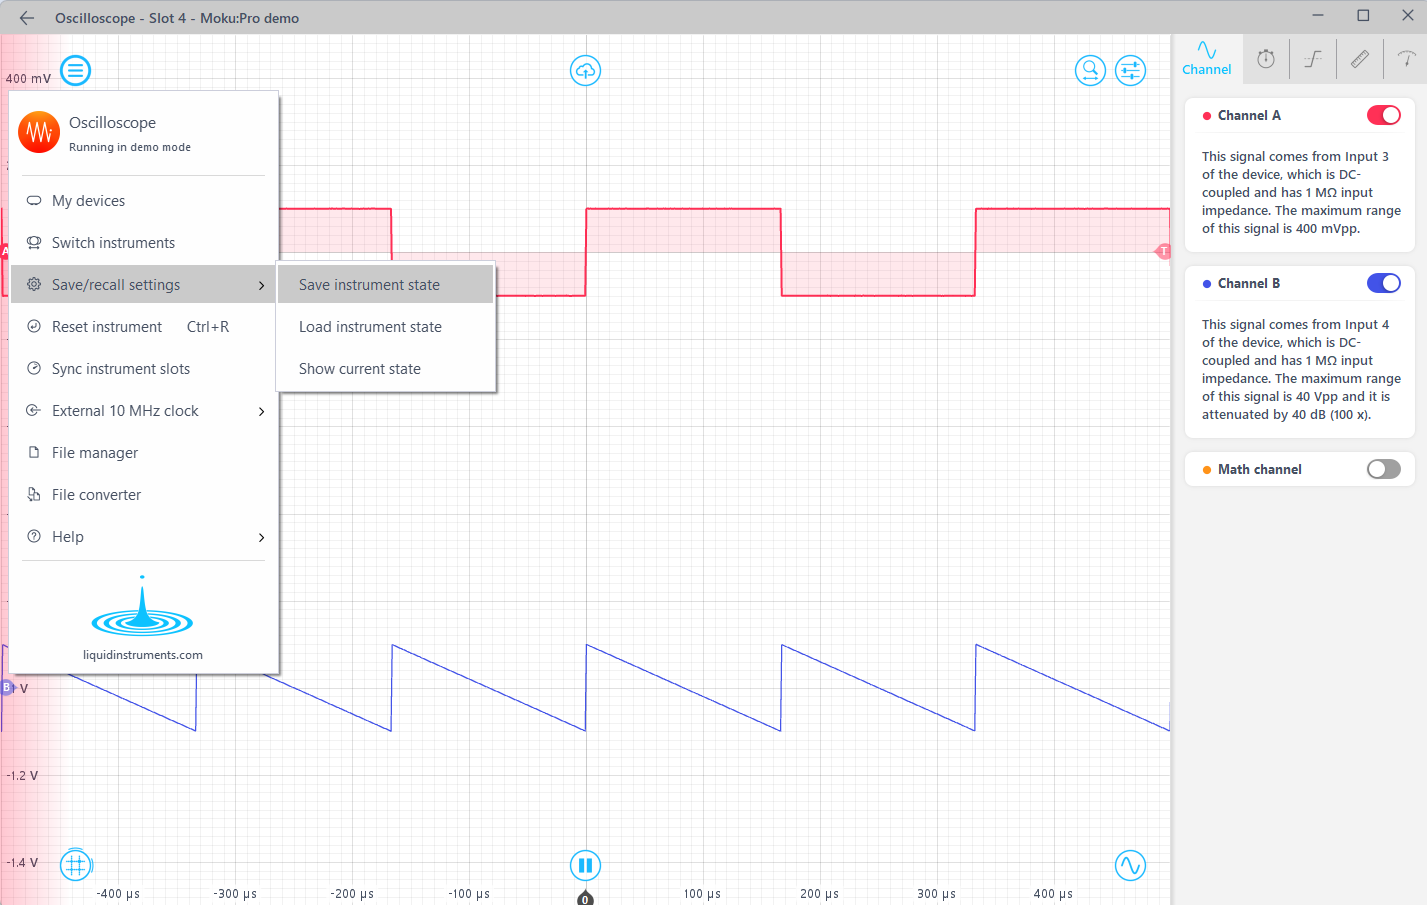Open the ruler measurements tab icon
The width and height of the screenshot is (1427, 905).
point(1360,59)
